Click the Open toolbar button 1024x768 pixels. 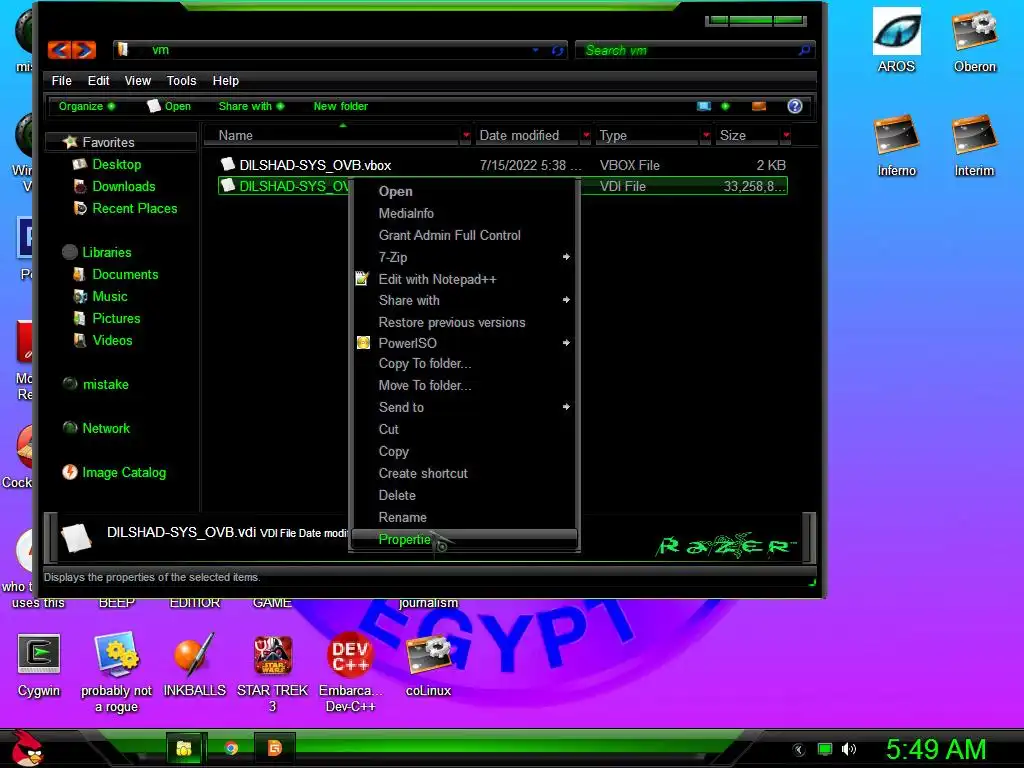169,106
